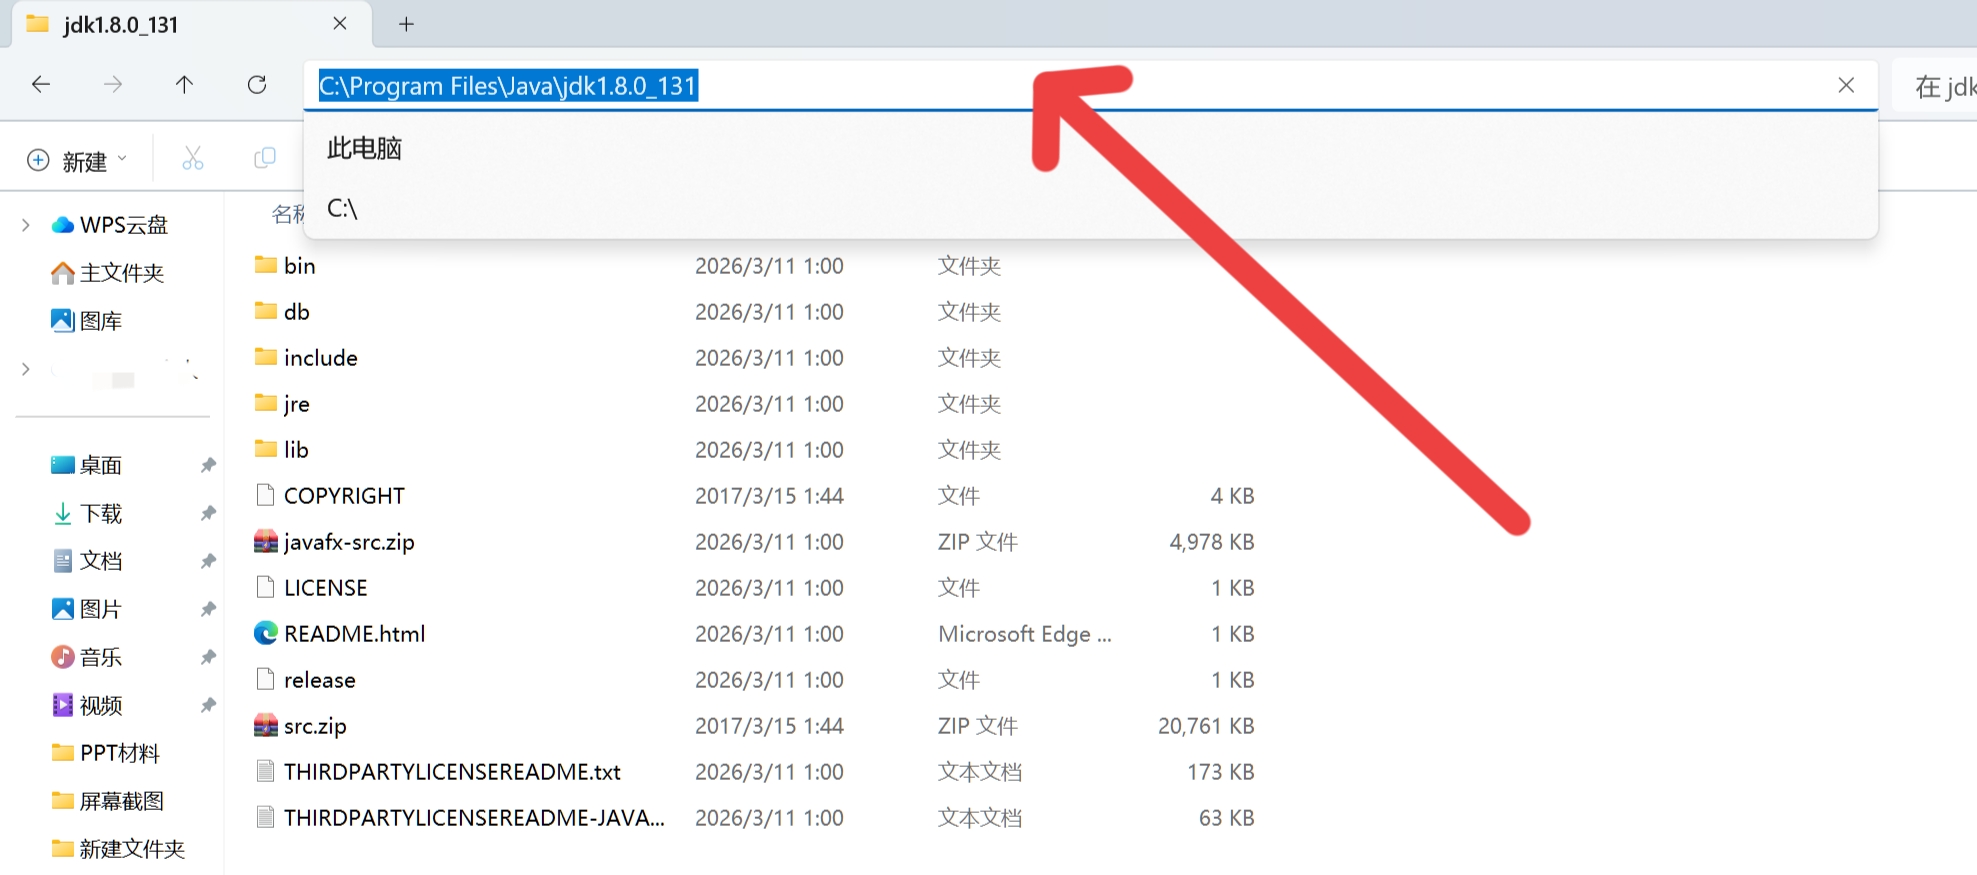Select the src.zip archive icon
The image size is (1977, 875).
pos(265,725)
